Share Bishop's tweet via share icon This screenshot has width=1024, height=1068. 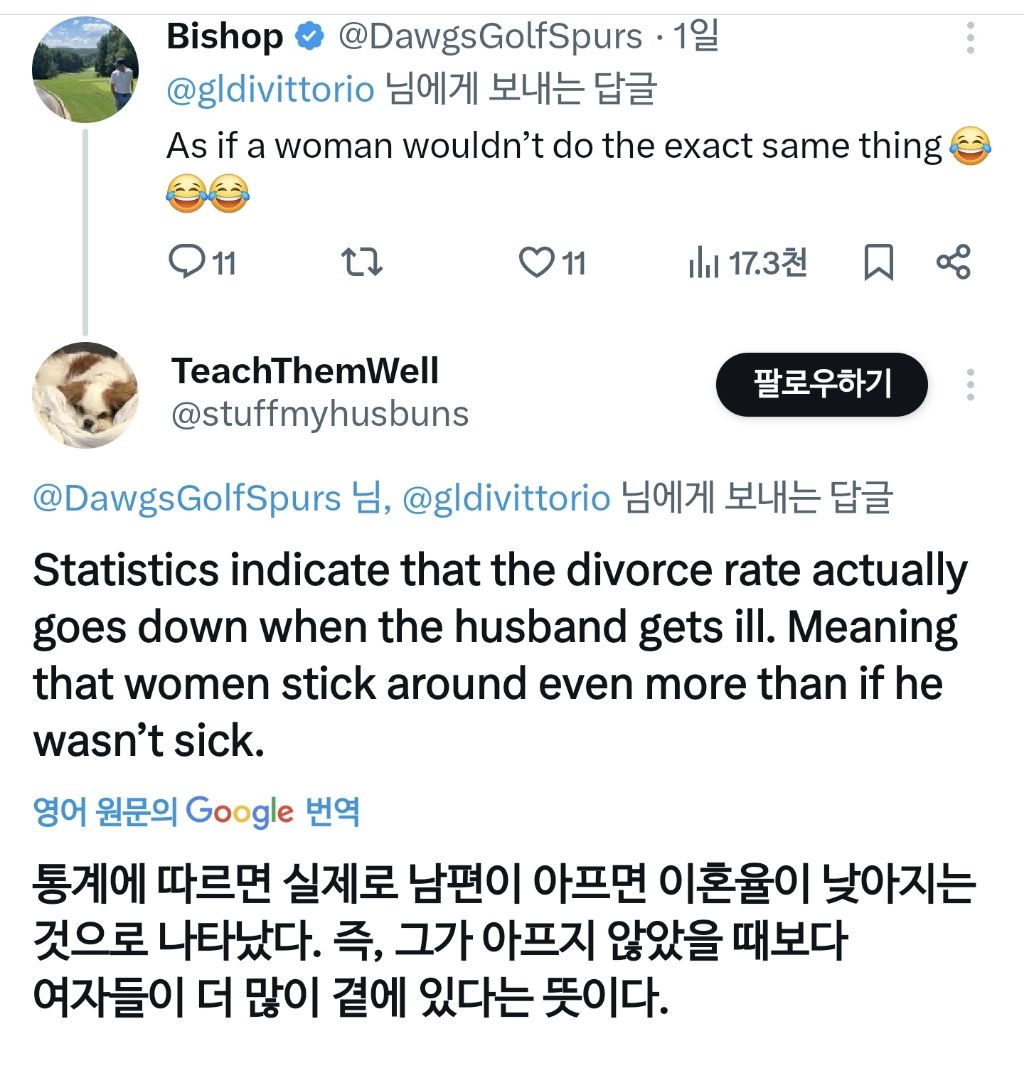[x=952, y=263]
